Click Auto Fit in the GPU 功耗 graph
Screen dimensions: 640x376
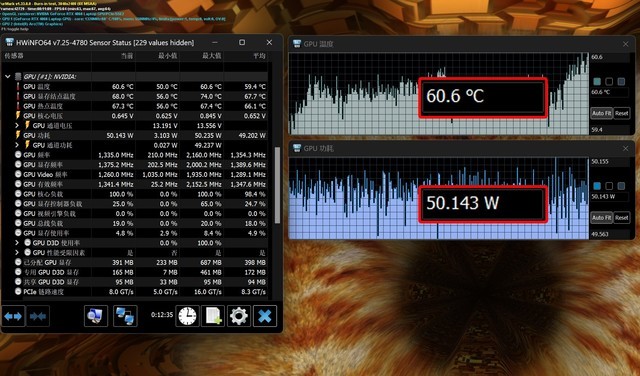coord(602,218)
